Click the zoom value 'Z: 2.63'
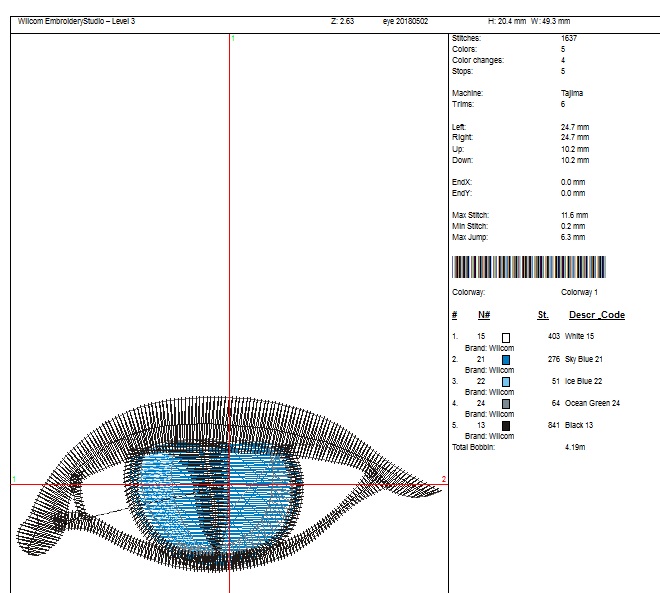This screenshot has width=660, height=593. coord(343,21)
